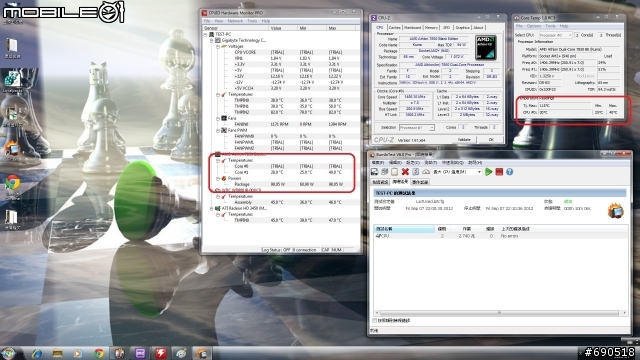Switch to the Memory tab in CPU-Z

tap(431, 28)
